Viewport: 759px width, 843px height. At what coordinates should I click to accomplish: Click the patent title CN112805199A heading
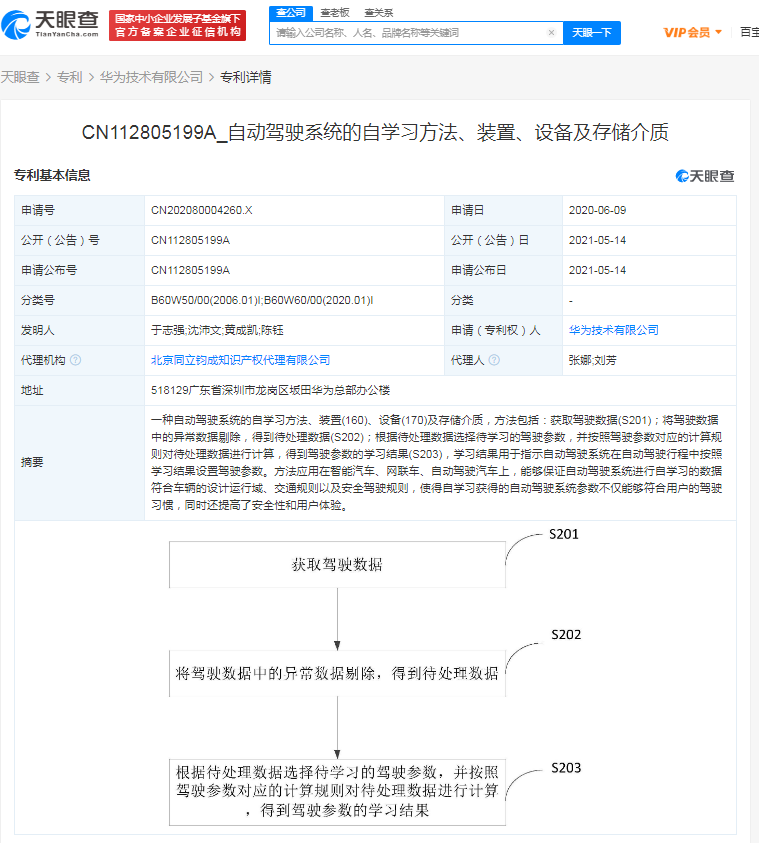point(375,132)
